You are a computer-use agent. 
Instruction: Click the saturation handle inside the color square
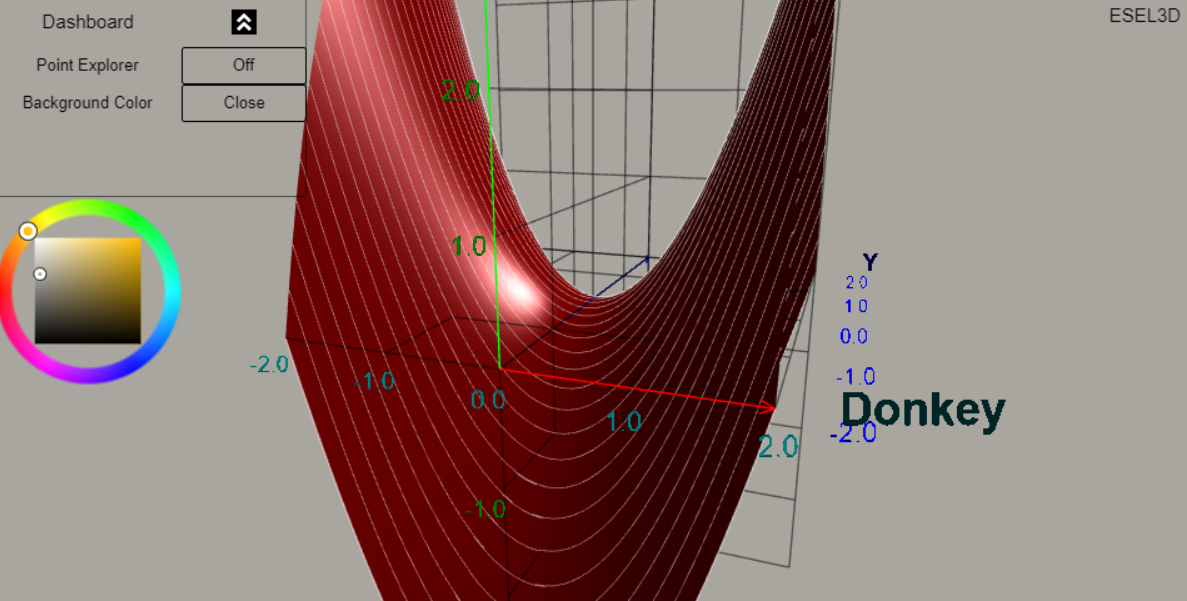pos(40,274)
